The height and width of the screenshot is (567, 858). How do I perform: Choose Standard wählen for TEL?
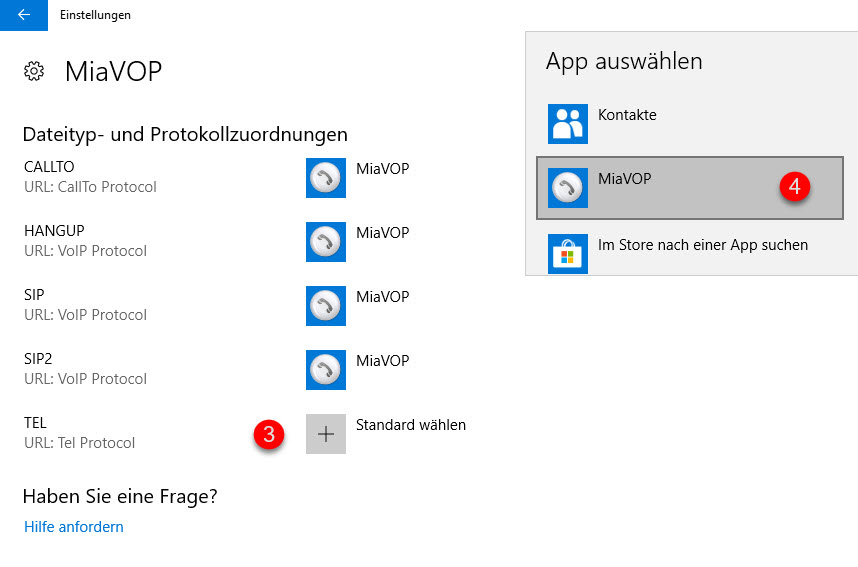pyautogui.click(x=411, y=425)
